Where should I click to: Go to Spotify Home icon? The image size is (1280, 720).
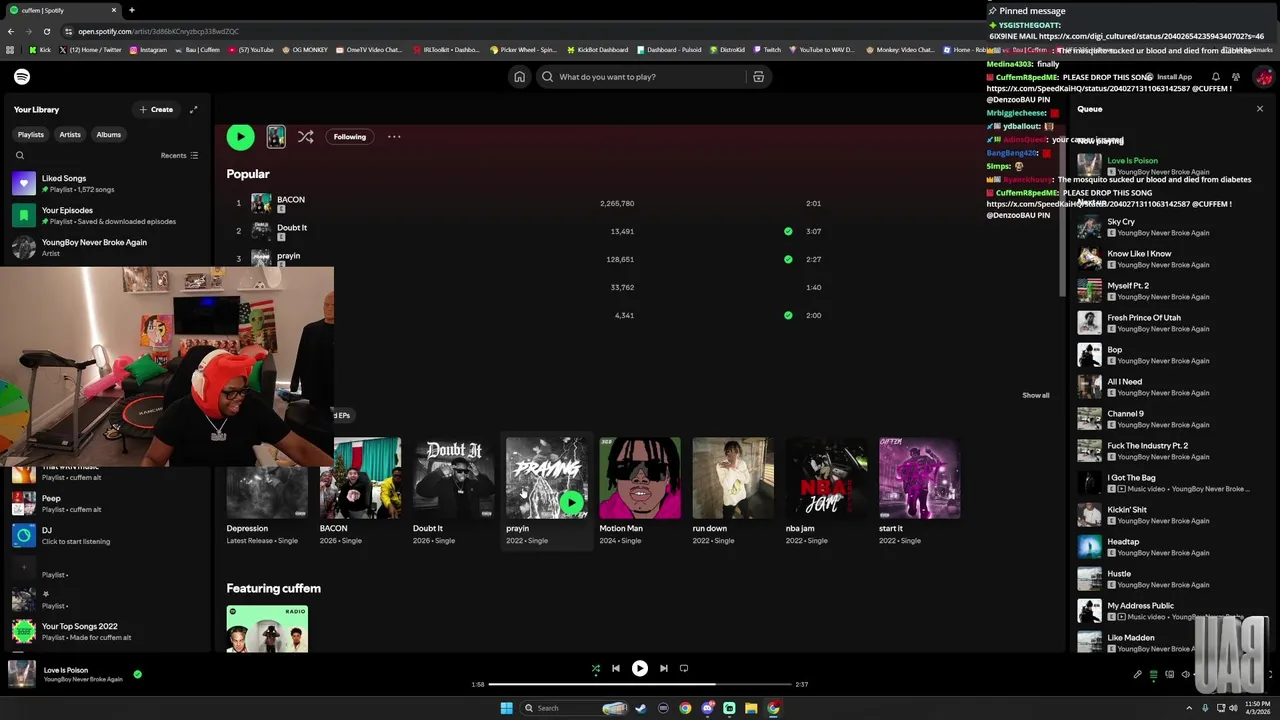519,77
